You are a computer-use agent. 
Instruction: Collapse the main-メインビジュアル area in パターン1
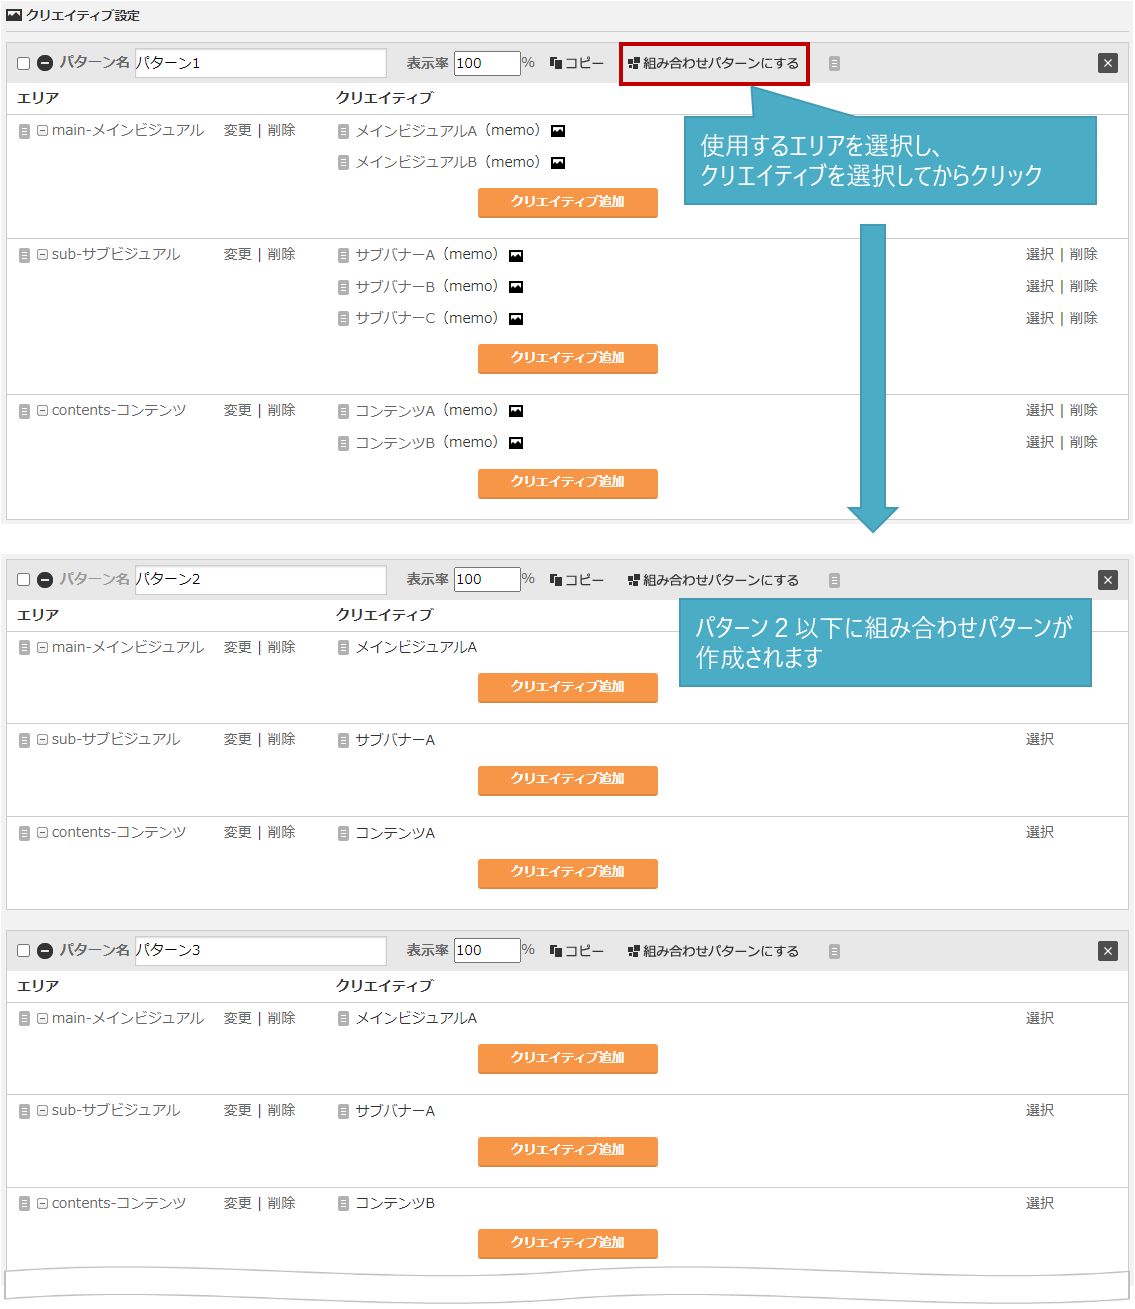(43, 131)
